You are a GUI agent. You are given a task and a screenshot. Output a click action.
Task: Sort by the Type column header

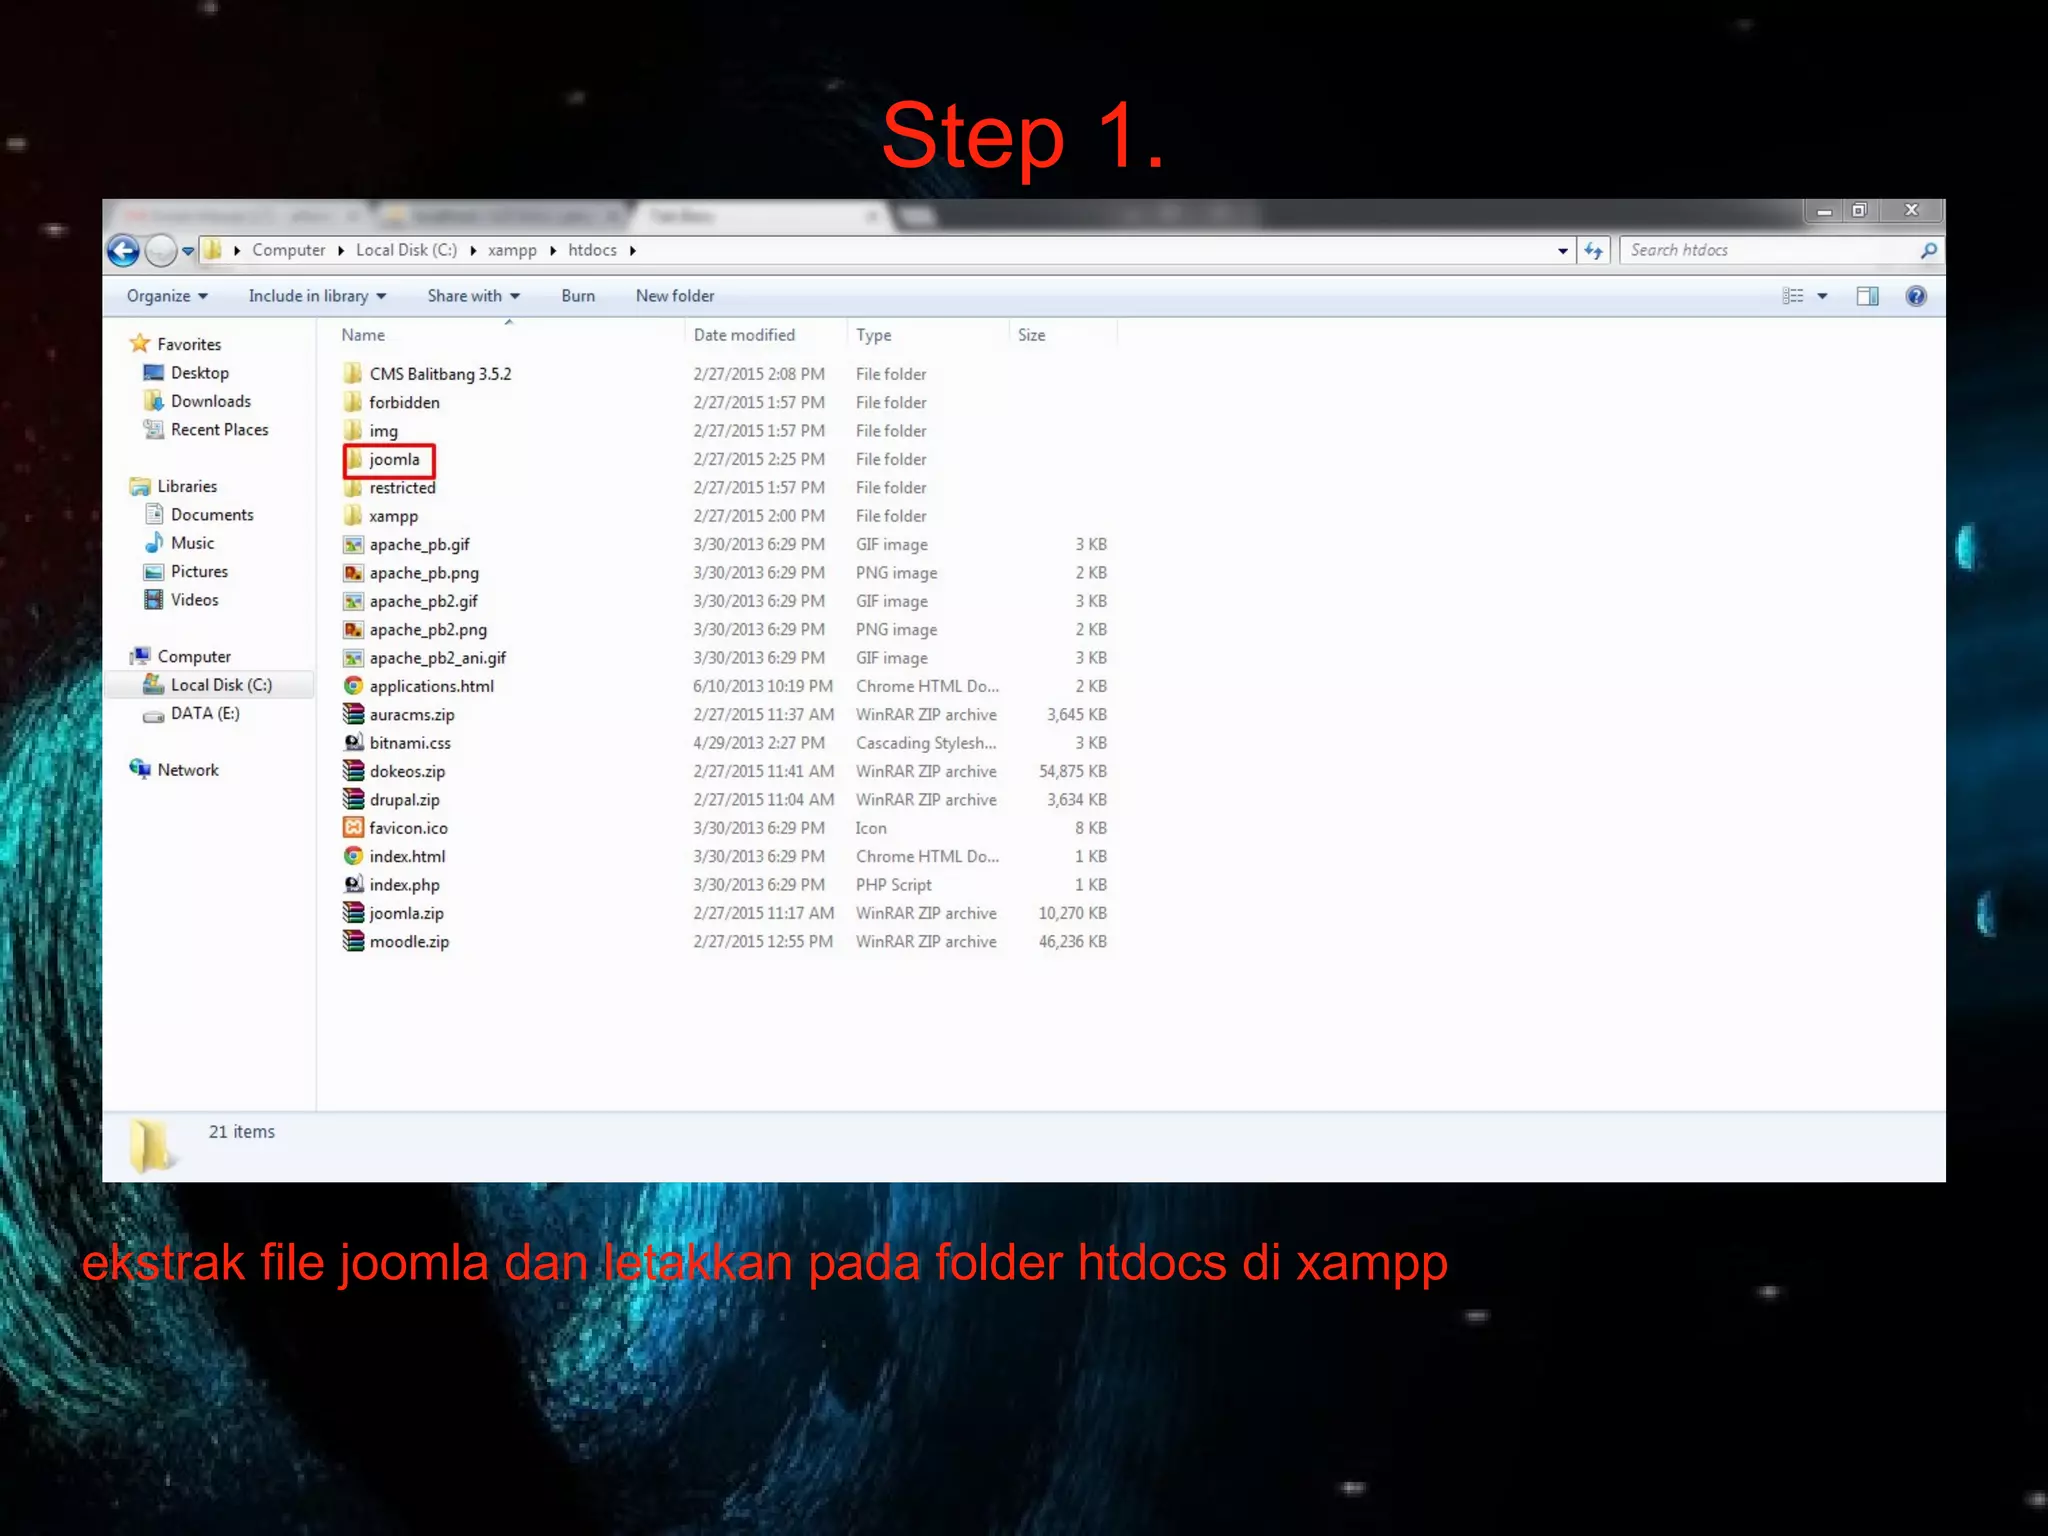[873, 335]
